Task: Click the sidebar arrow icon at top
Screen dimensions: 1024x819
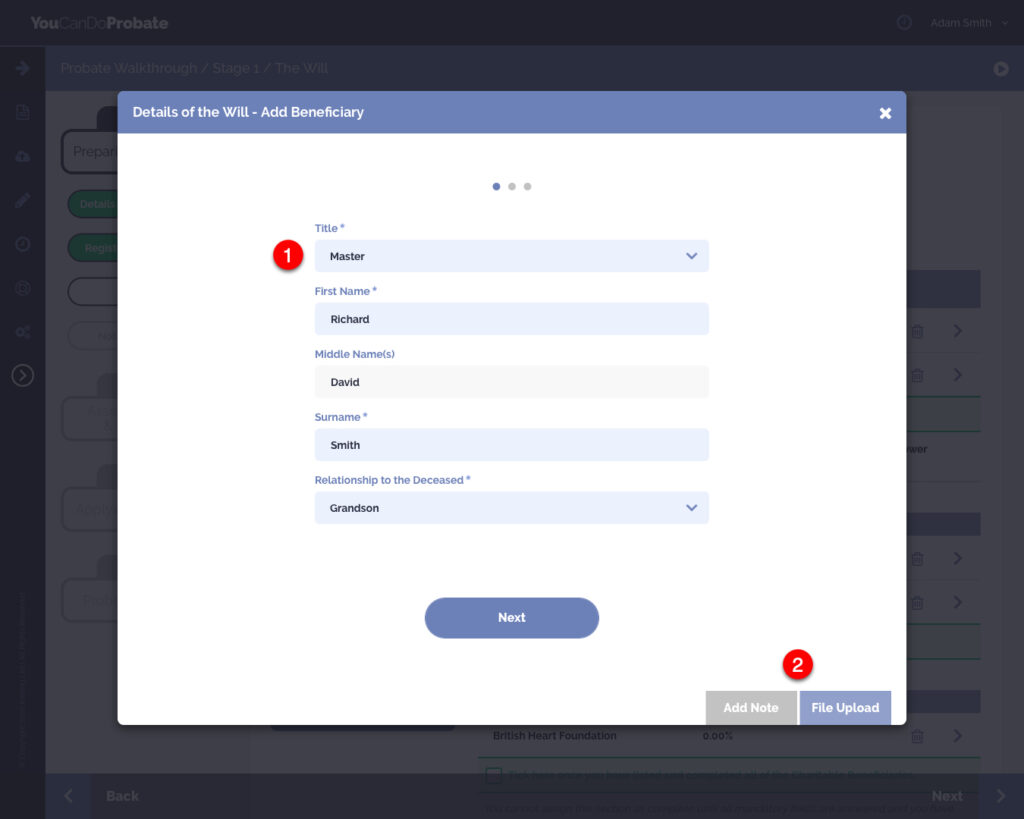Action: [23, 68]
